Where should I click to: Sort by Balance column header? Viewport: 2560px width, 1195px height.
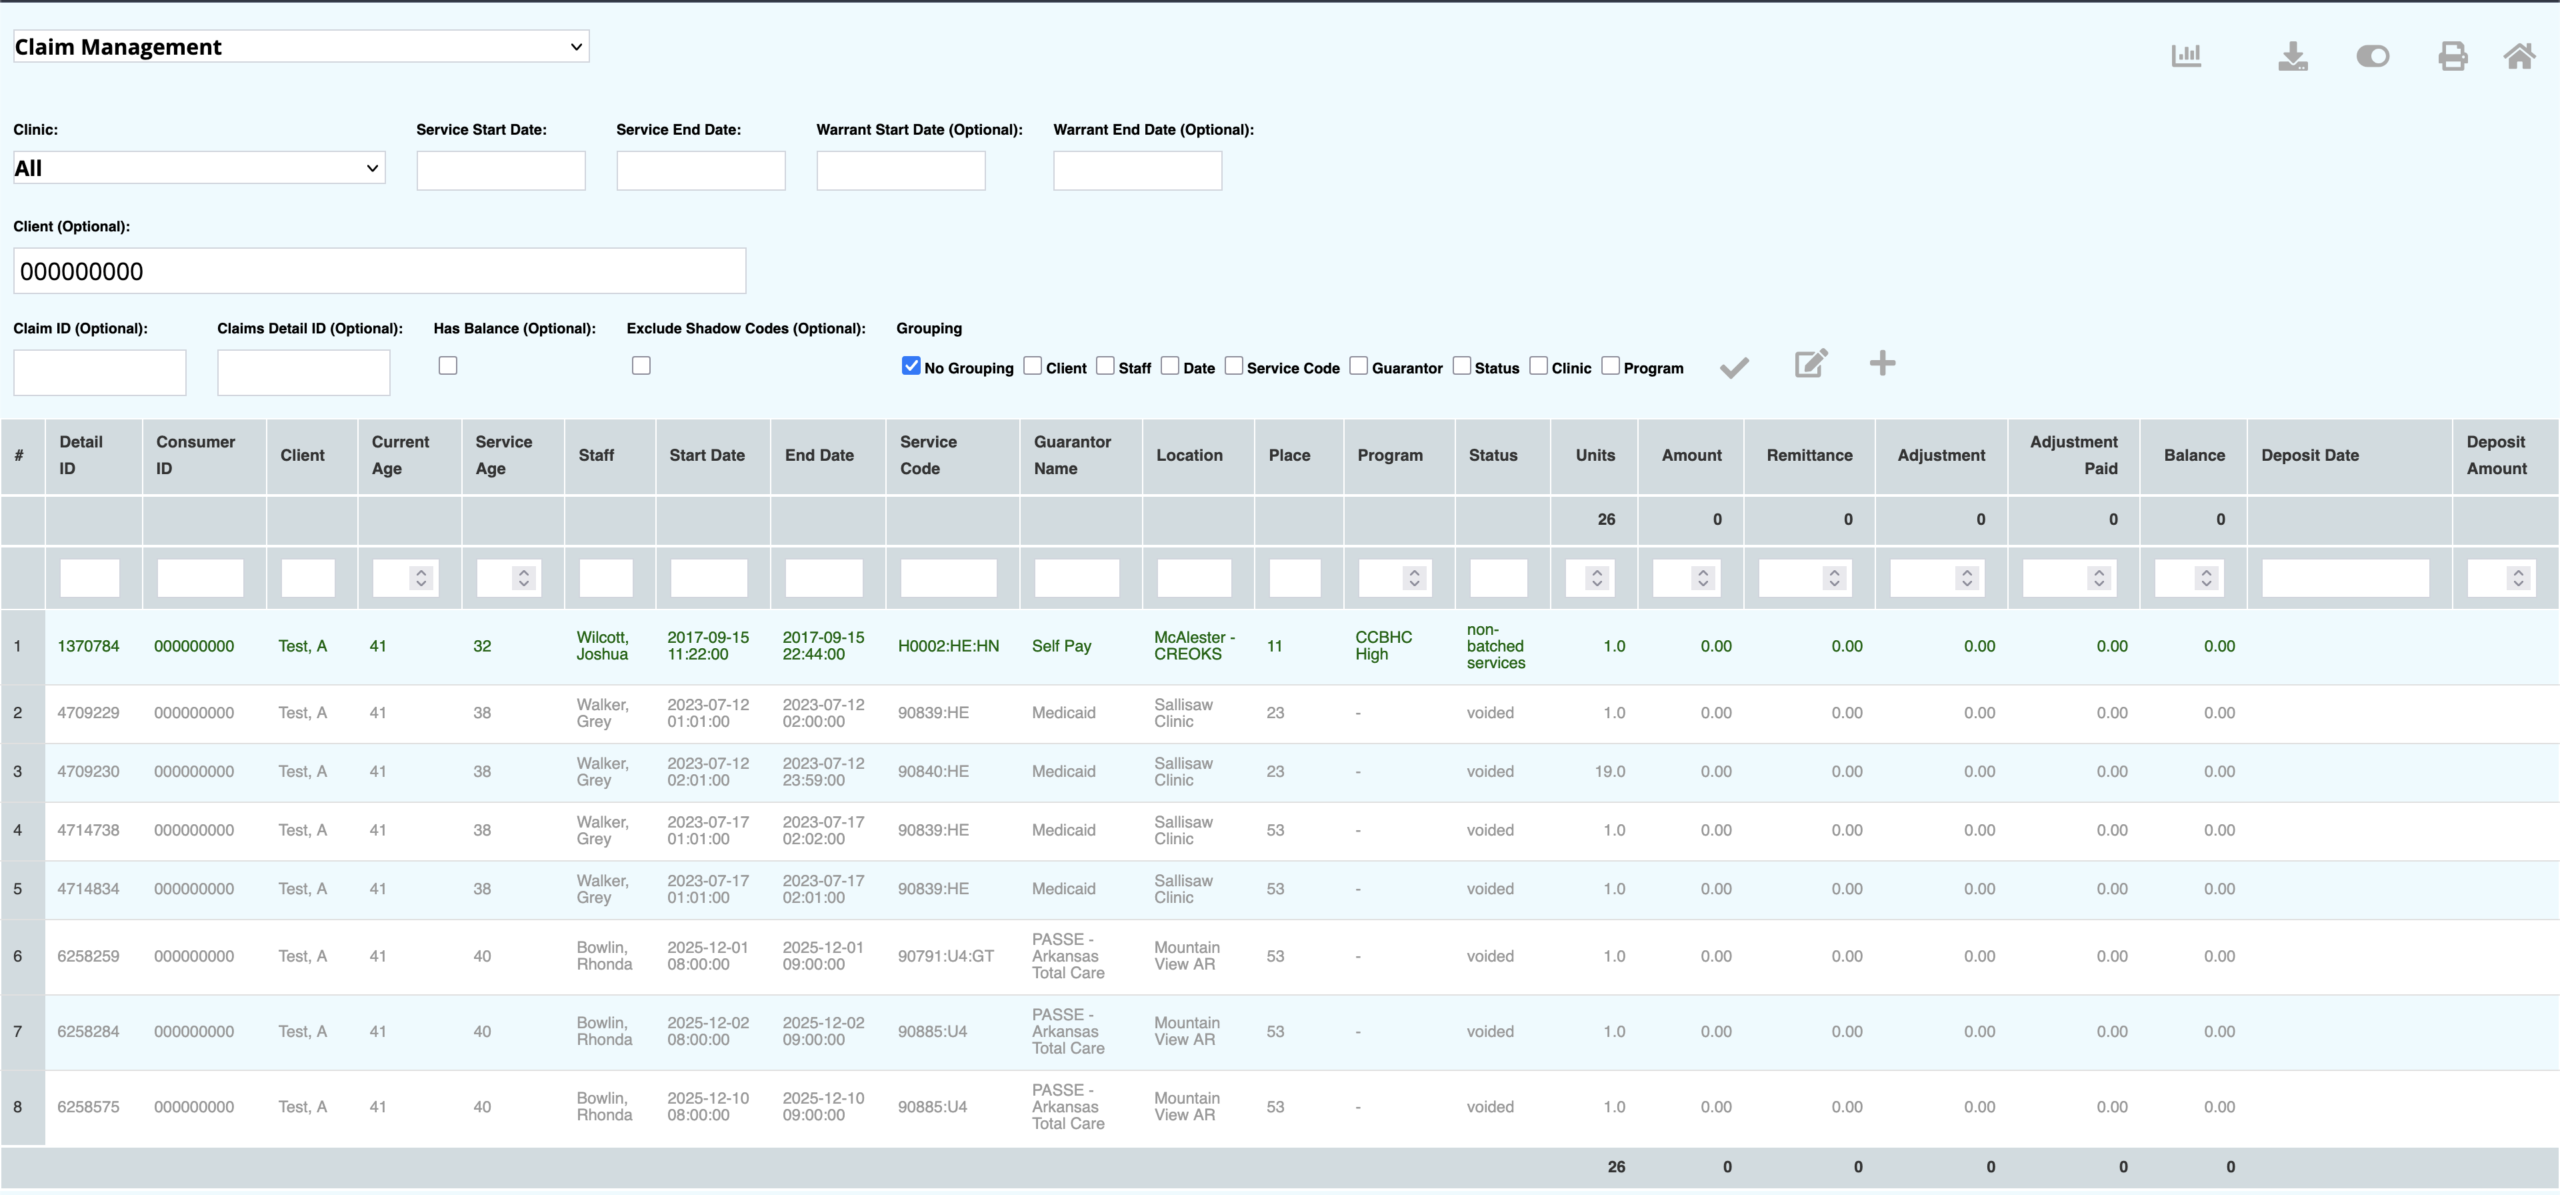[x=2194, y=455]
